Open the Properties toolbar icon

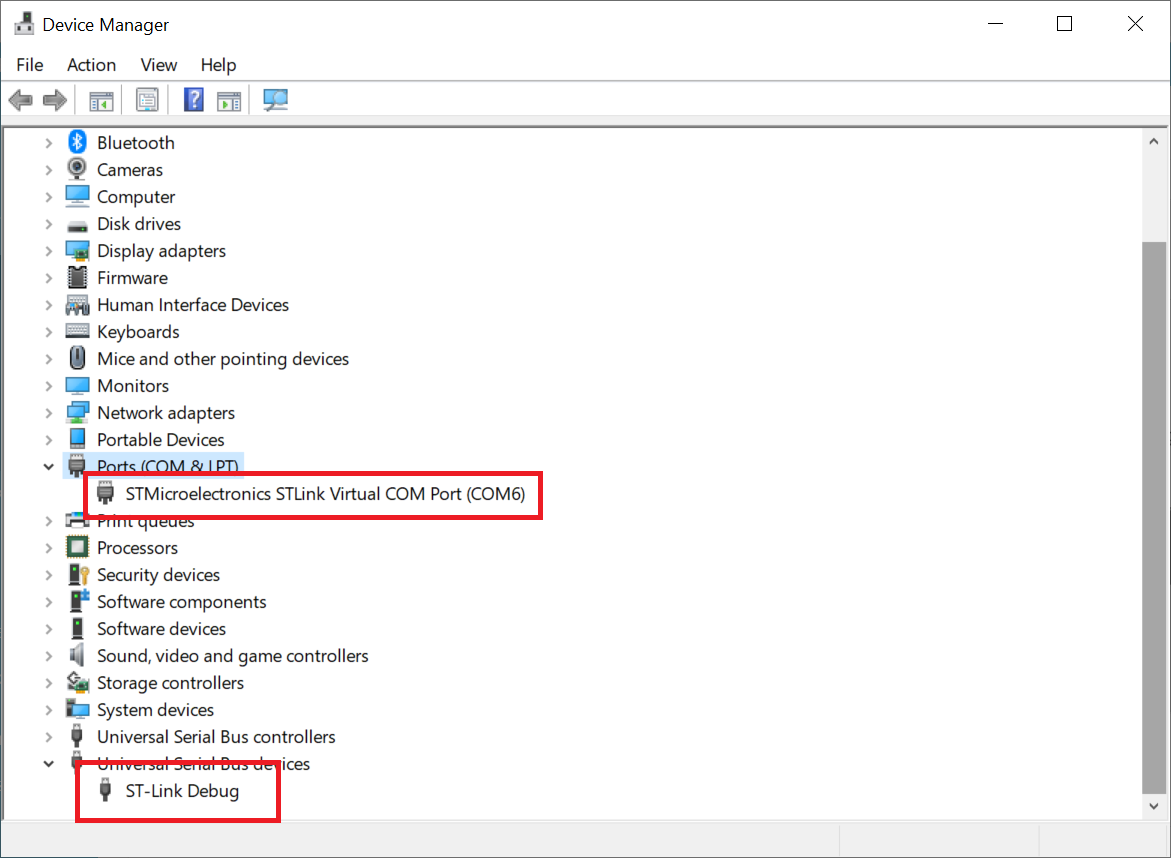148,100
